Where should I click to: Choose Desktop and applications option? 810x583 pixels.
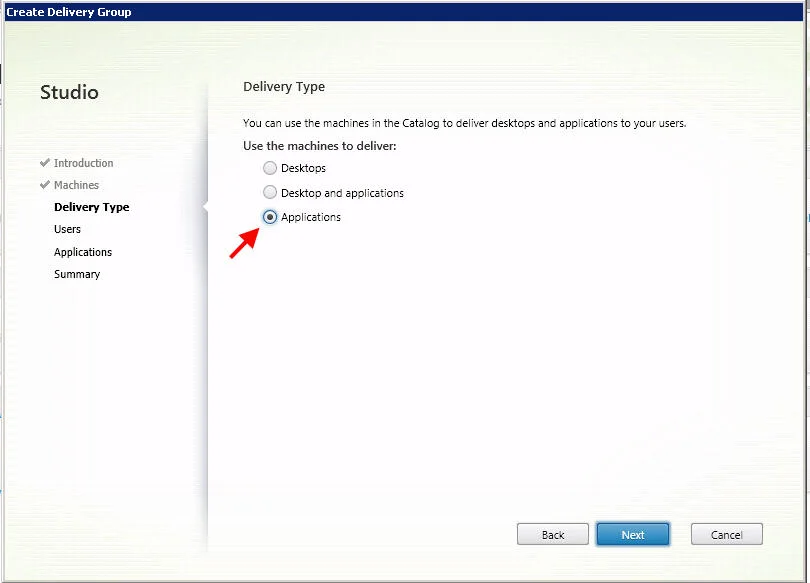(x=270, y=193)
